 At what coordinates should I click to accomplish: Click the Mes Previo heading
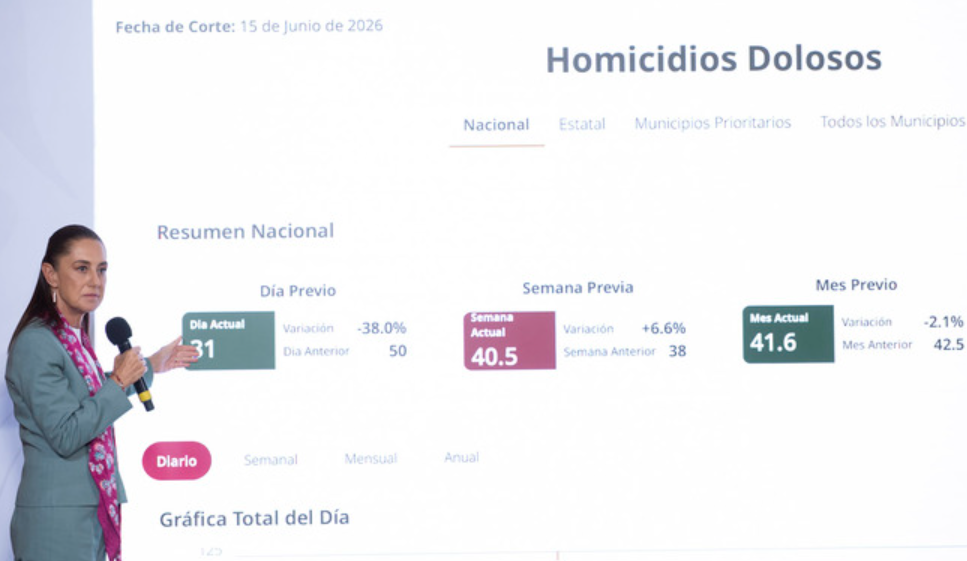pos(856,285)
